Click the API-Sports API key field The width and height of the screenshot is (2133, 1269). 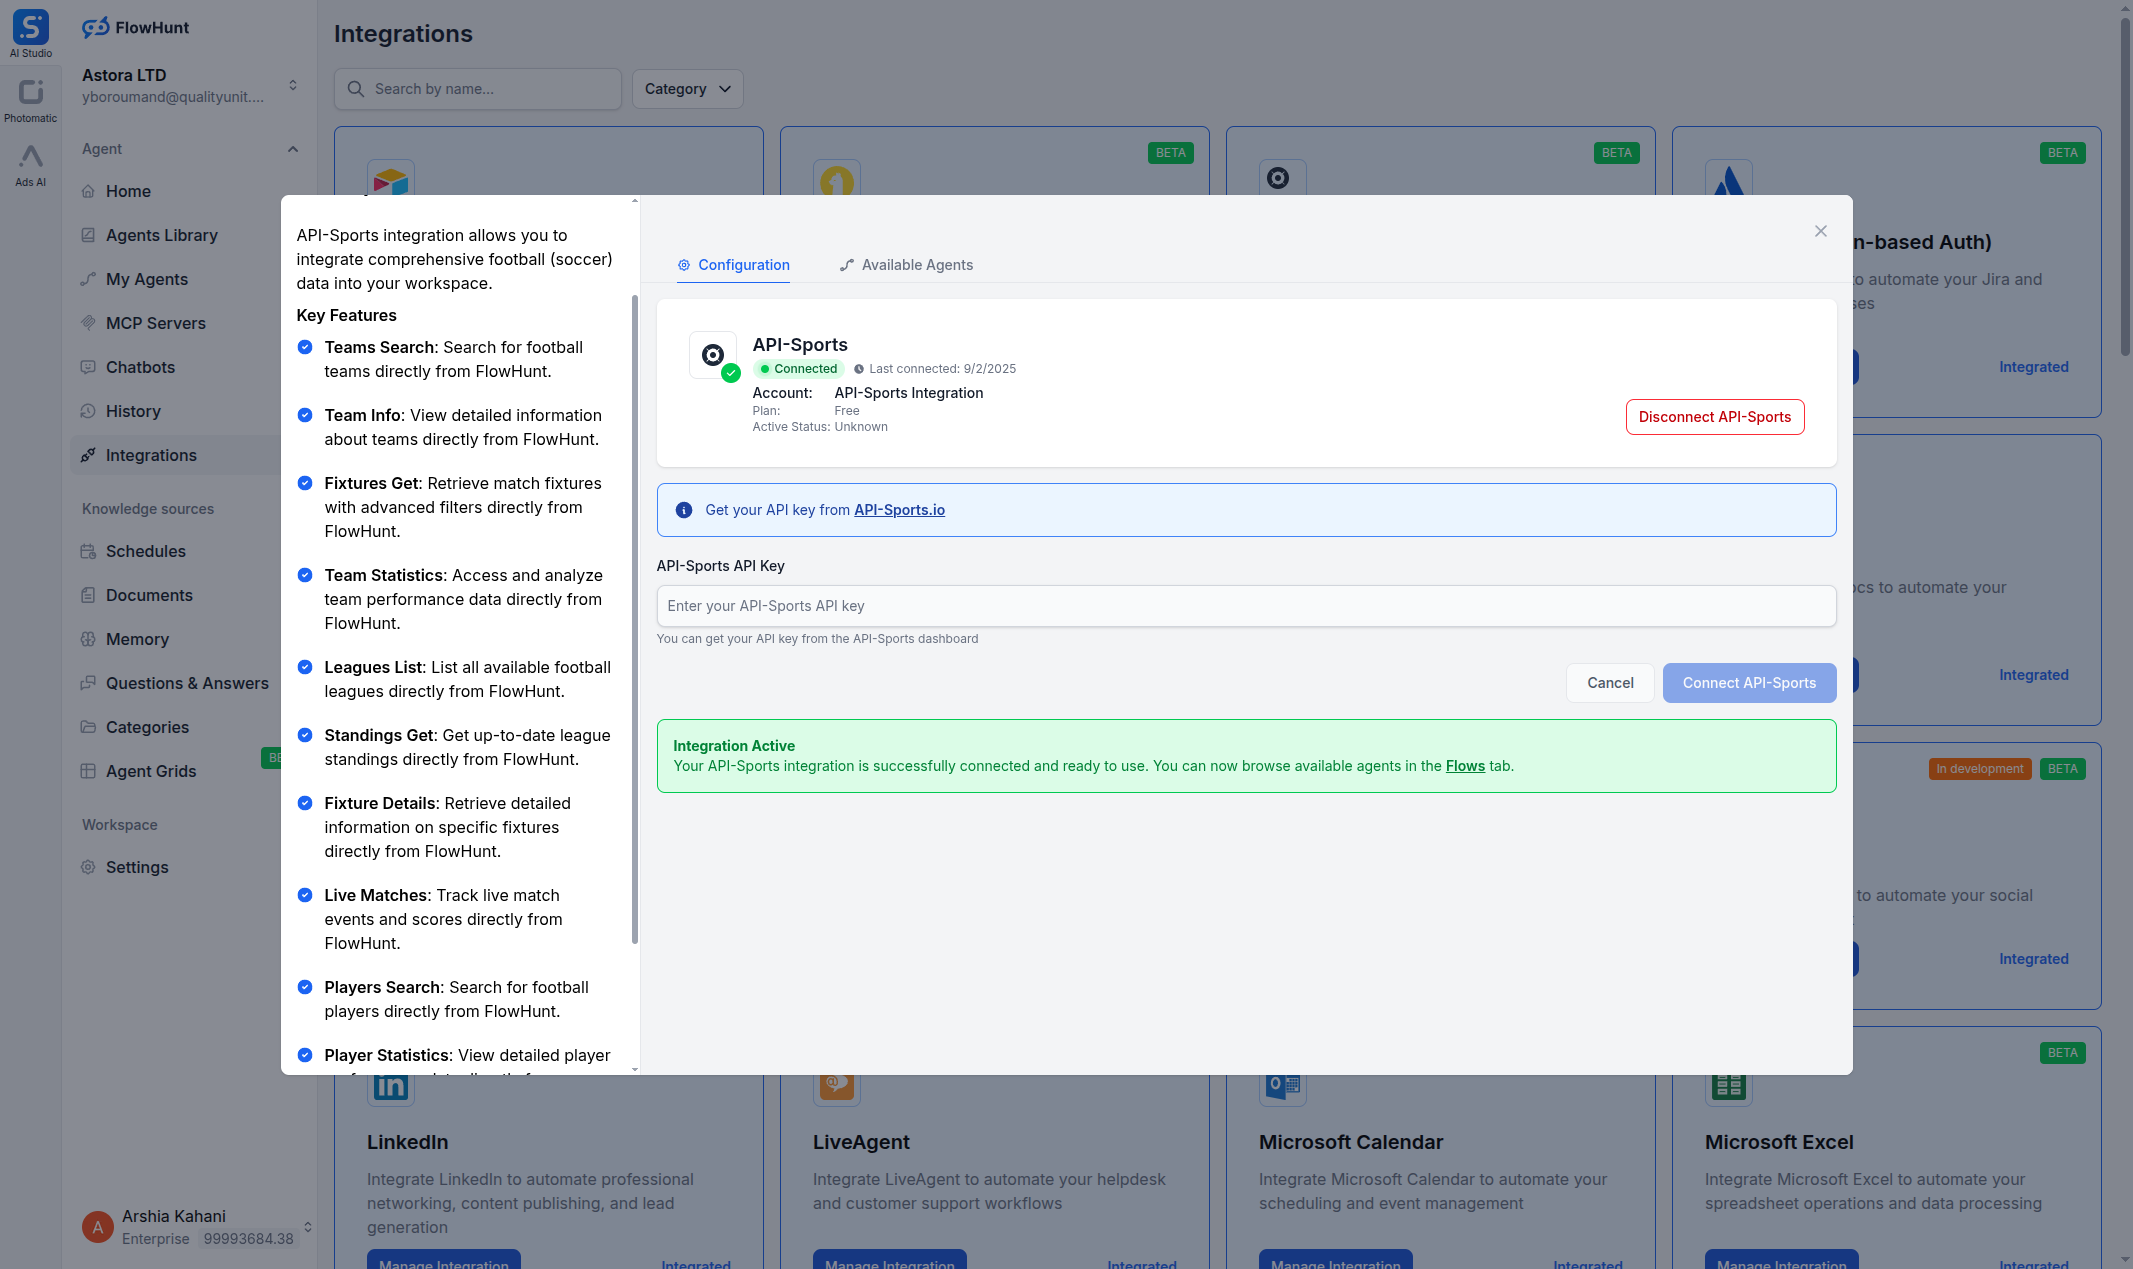point(1245,606)
